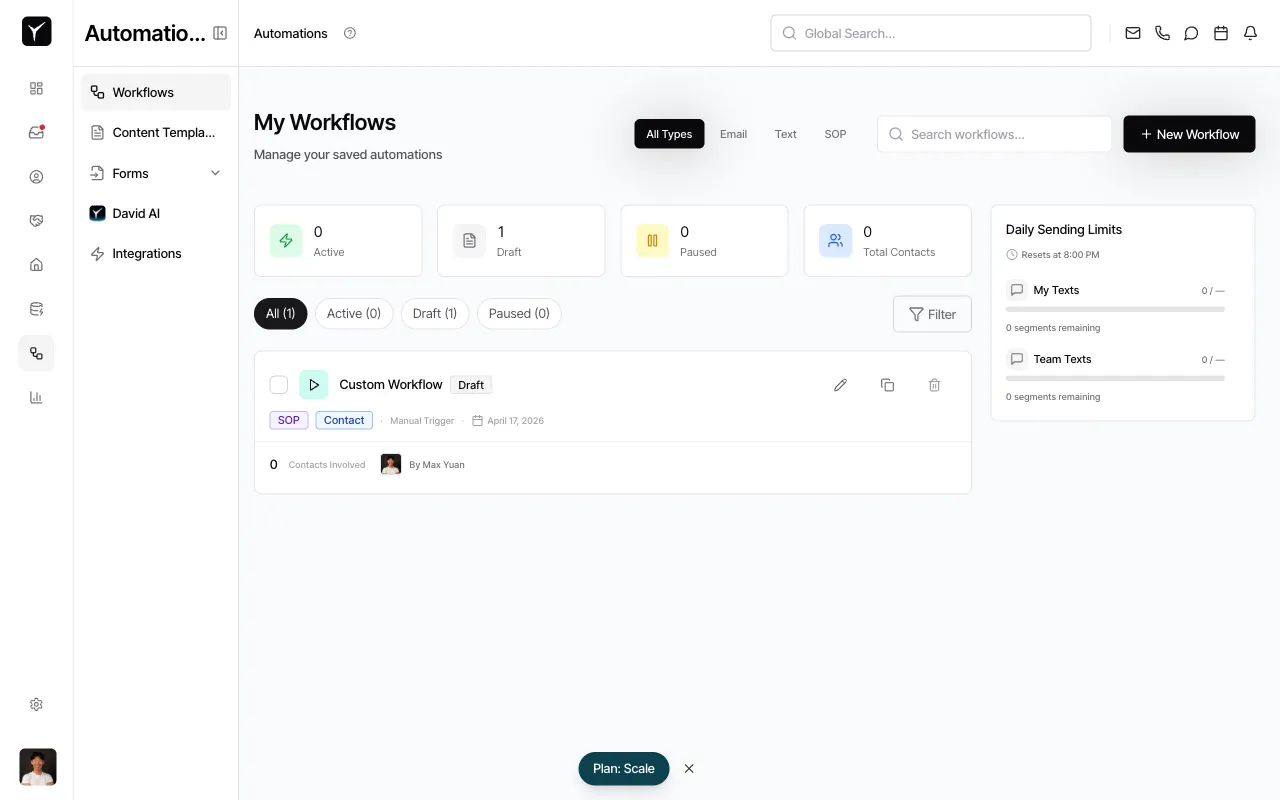The width and height of the screenshot is (1280, 800).
Task: Open the Filter dropdown
Action: tap(932, 314)
